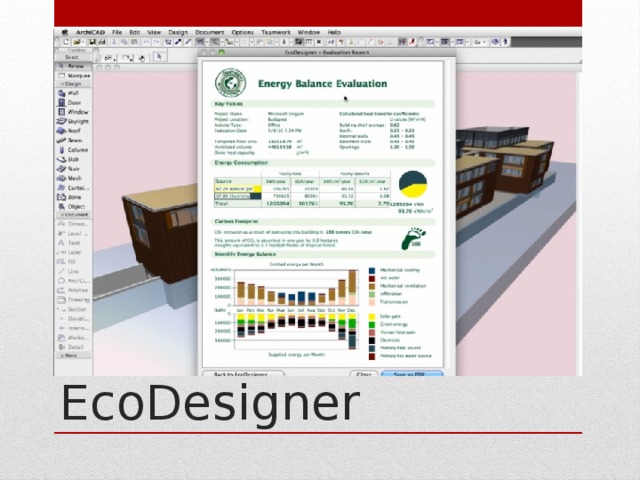Screen dimensions: 640x480
Task: Click the Select button above toolbox
Action: tap(72, 57)
